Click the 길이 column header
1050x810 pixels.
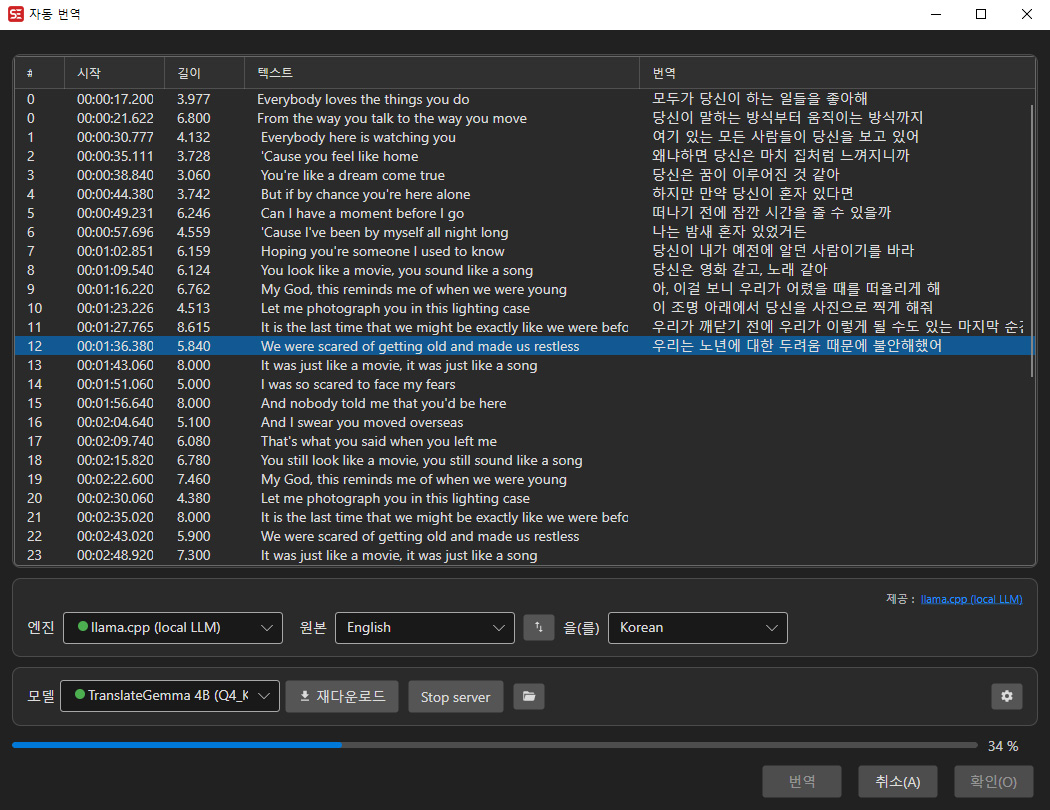pos(204,73)
